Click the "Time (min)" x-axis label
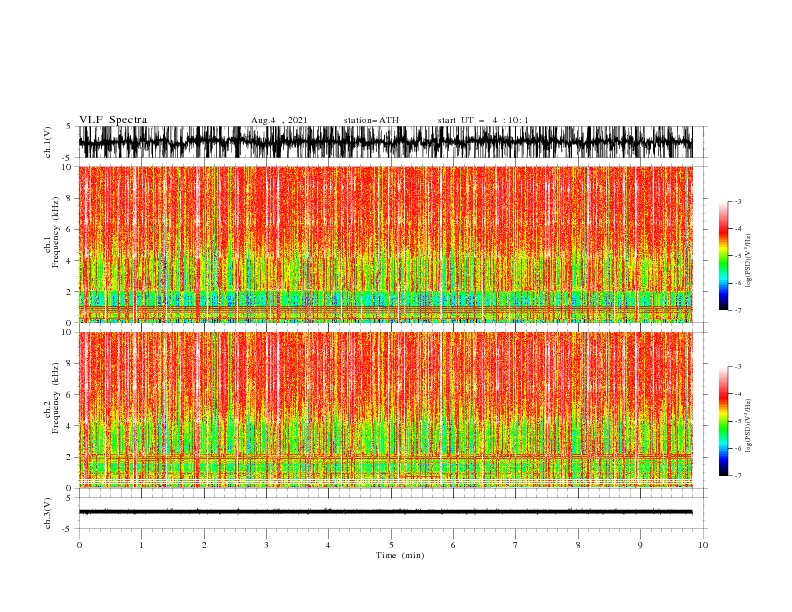792x612 pixels. click(400, 555)
